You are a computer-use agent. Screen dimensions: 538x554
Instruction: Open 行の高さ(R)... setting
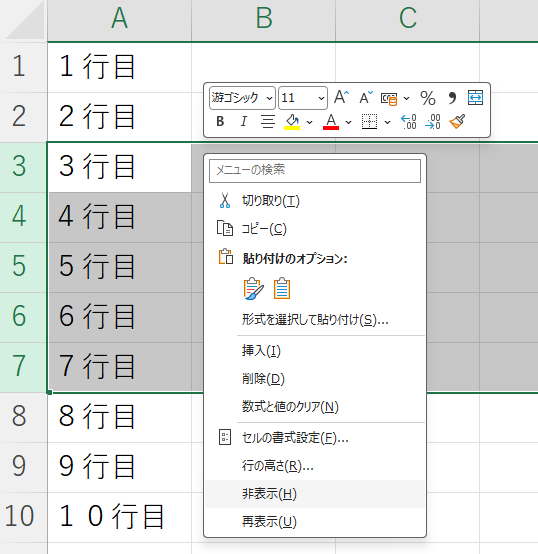[x=315, y=466]
